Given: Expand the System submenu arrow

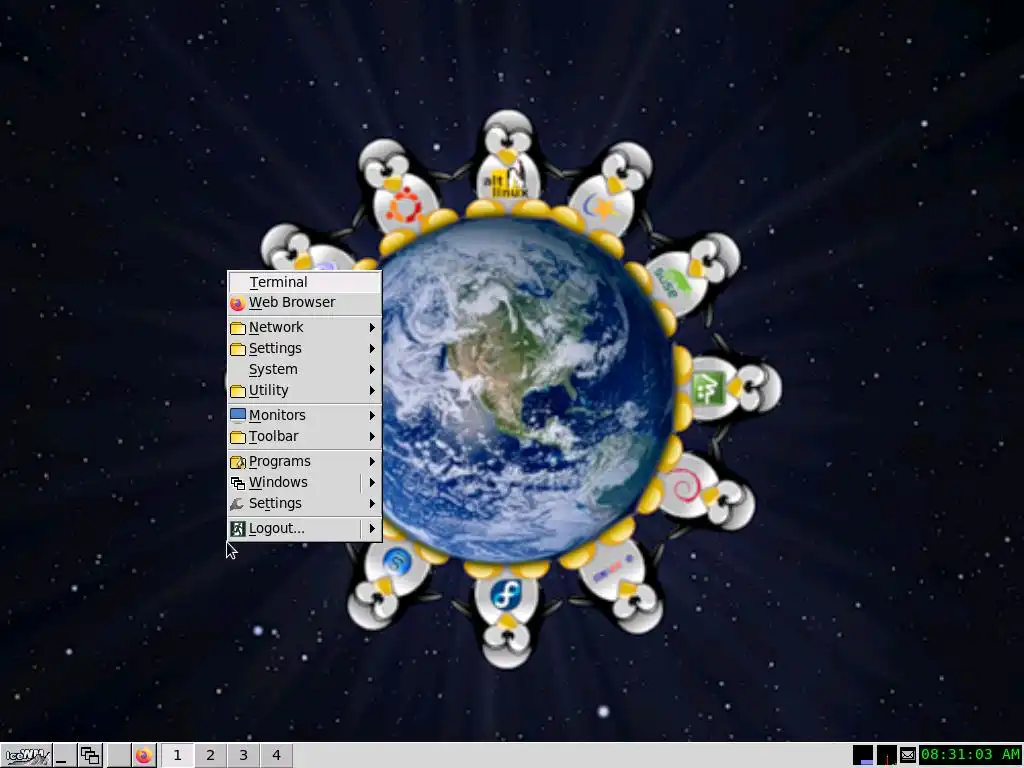Looking at the screenshot, I should (x=372, y=370).
